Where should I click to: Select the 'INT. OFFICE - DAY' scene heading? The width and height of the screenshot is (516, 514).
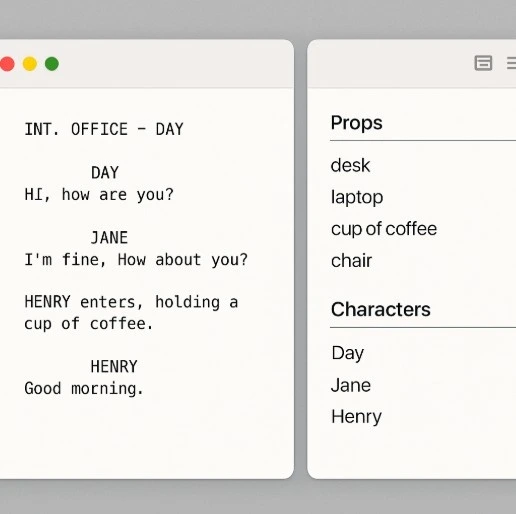tap(104, 129)
